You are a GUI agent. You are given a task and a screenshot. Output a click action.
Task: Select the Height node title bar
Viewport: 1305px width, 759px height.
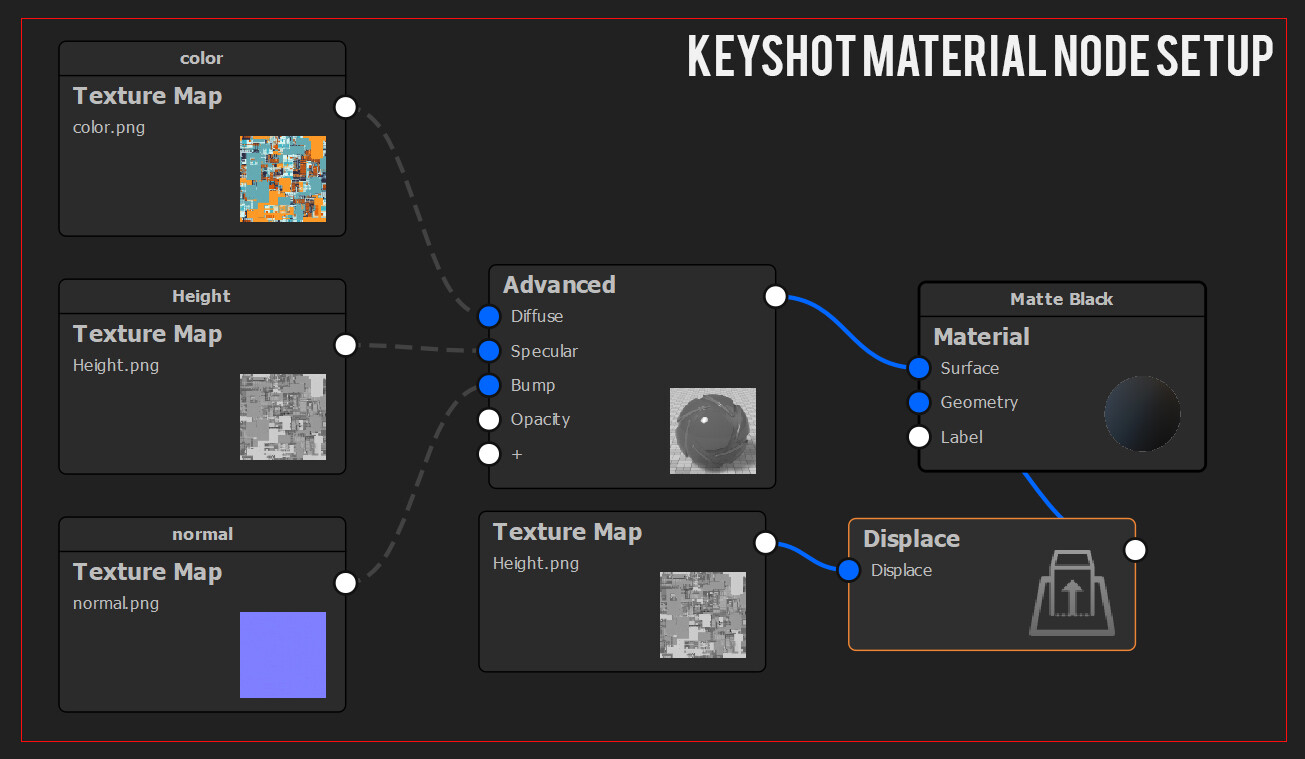201,296
